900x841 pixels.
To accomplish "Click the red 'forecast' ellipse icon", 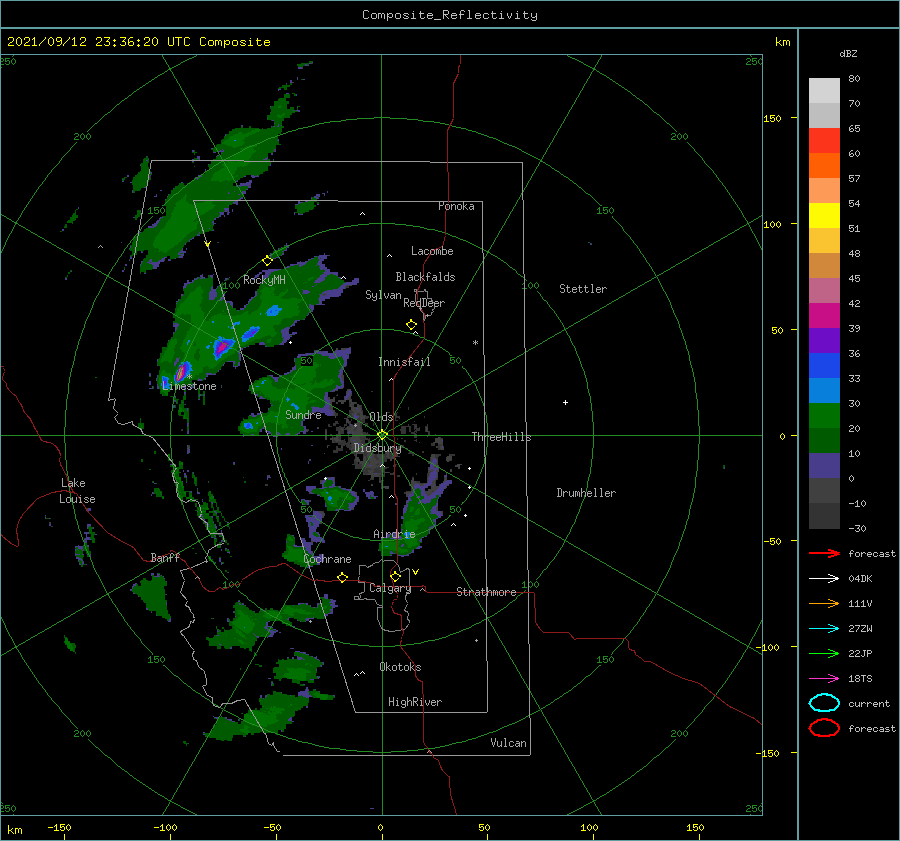I will 824,728.
